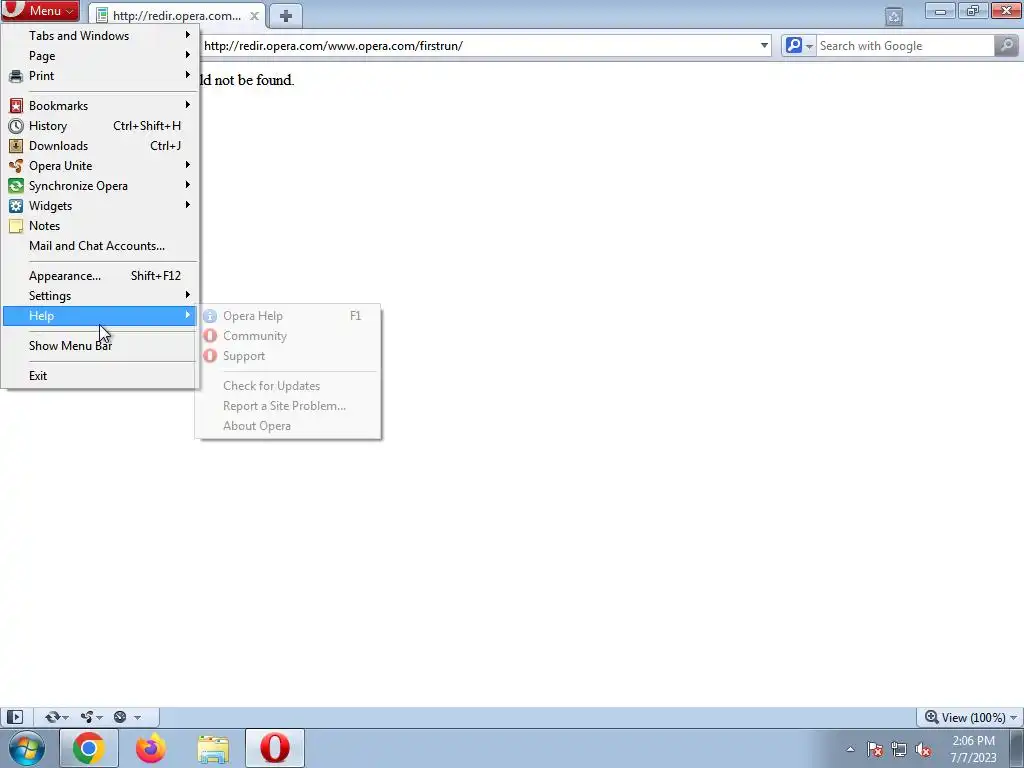Show hidden tray icons arrow
The height and width of the screenshot is (768, 1024).
(x=850, y=750)
